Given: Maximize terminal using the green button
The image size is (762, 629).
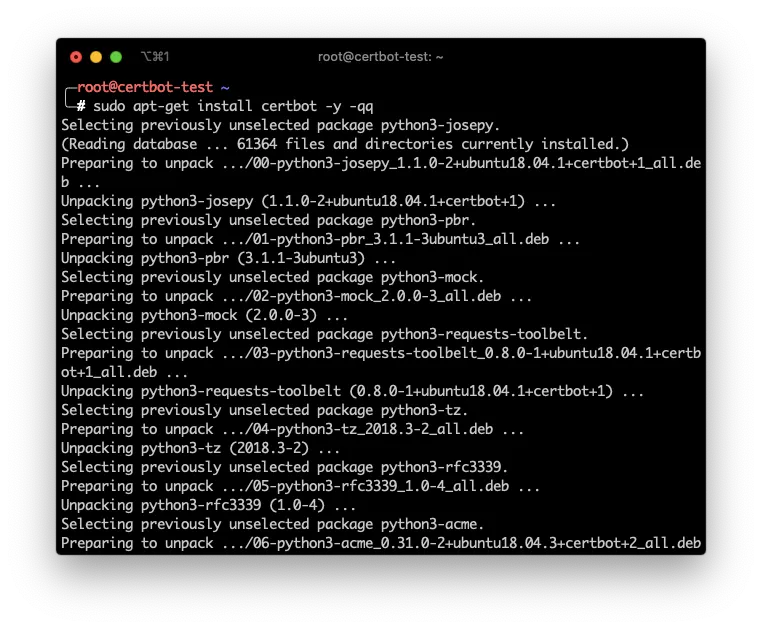Looking at the screenshot, I should (x=116, y=57).
